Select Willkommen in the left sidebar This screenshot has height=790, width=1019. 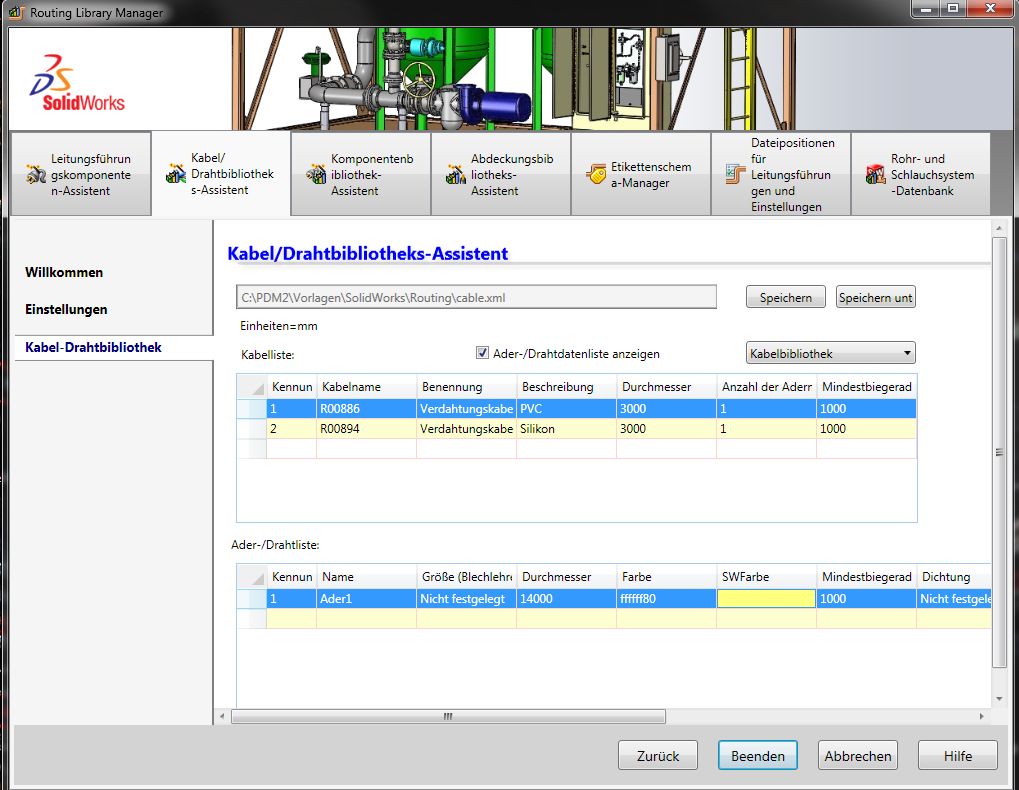(x=64, y=272)
